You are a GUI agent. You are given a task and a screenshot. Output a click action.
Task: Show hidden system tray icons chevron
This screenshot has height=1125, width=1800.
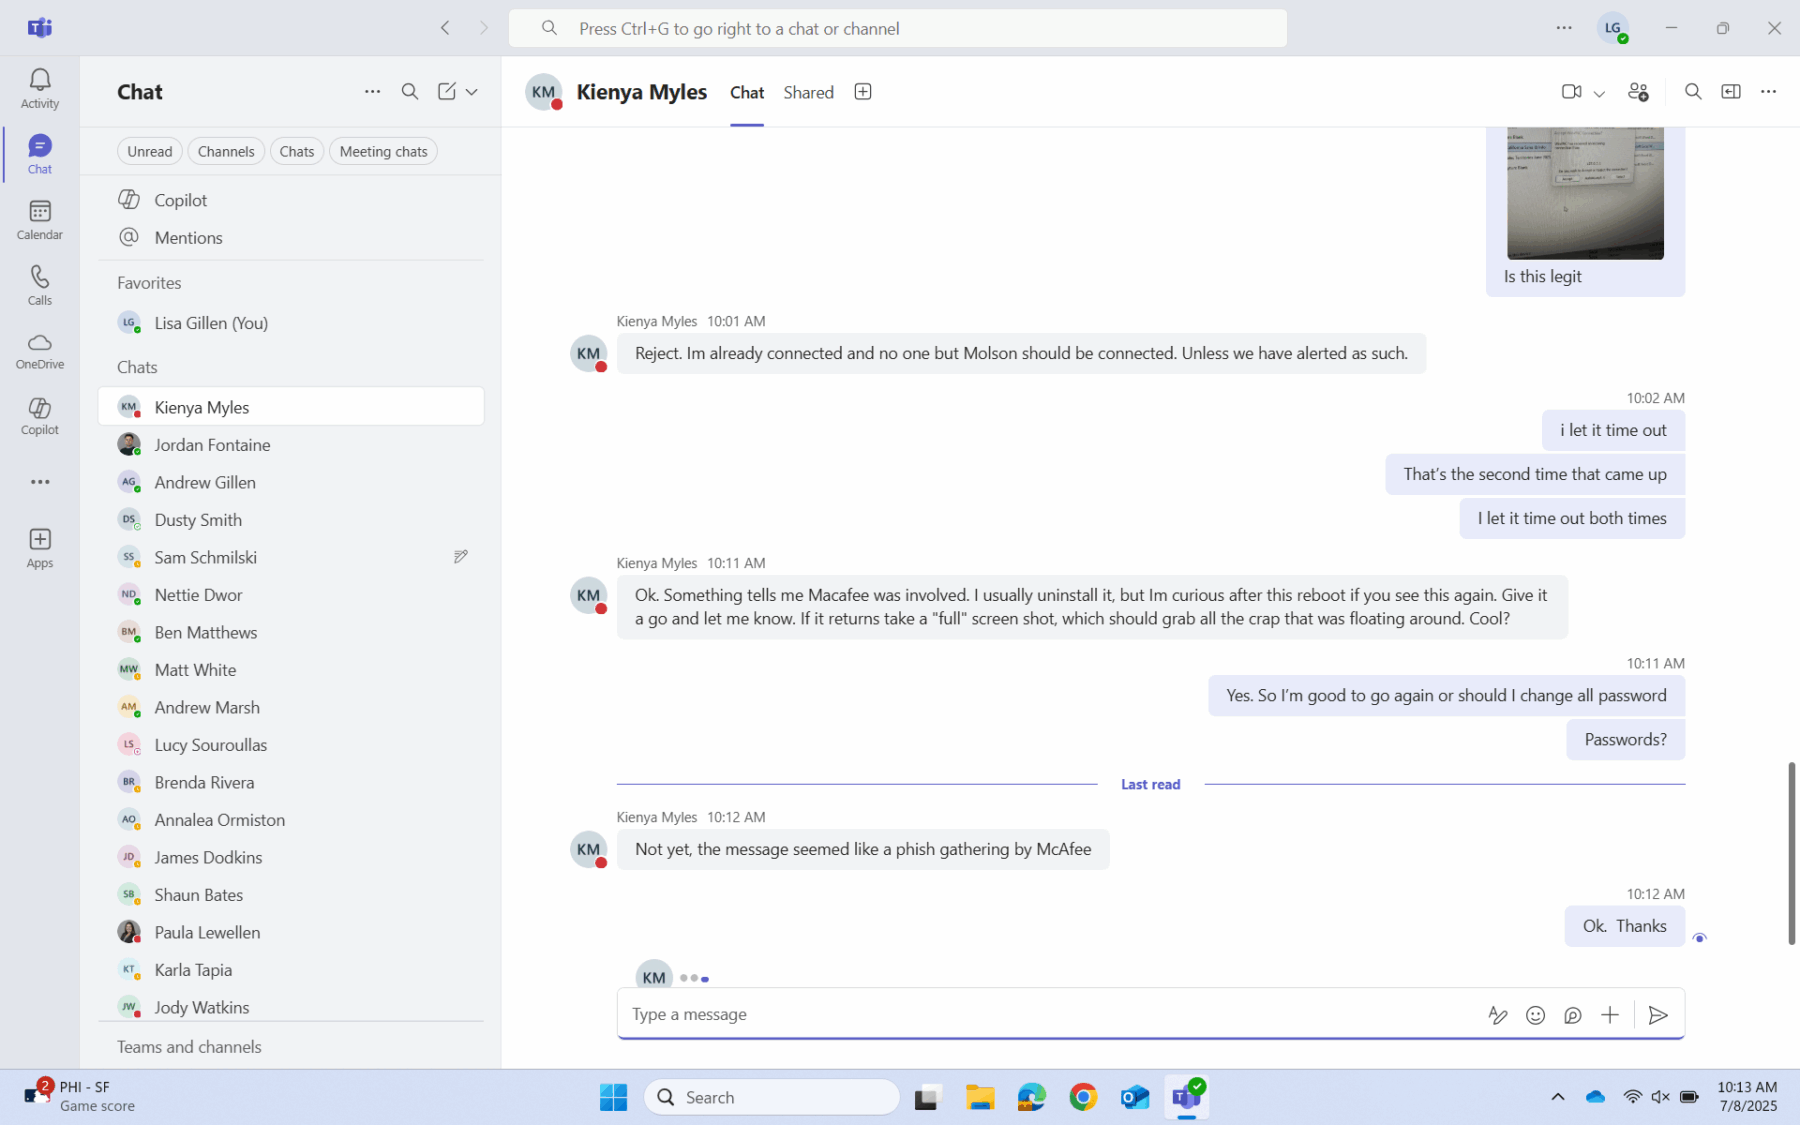pyautogui.click(x=1557, y=1097)
